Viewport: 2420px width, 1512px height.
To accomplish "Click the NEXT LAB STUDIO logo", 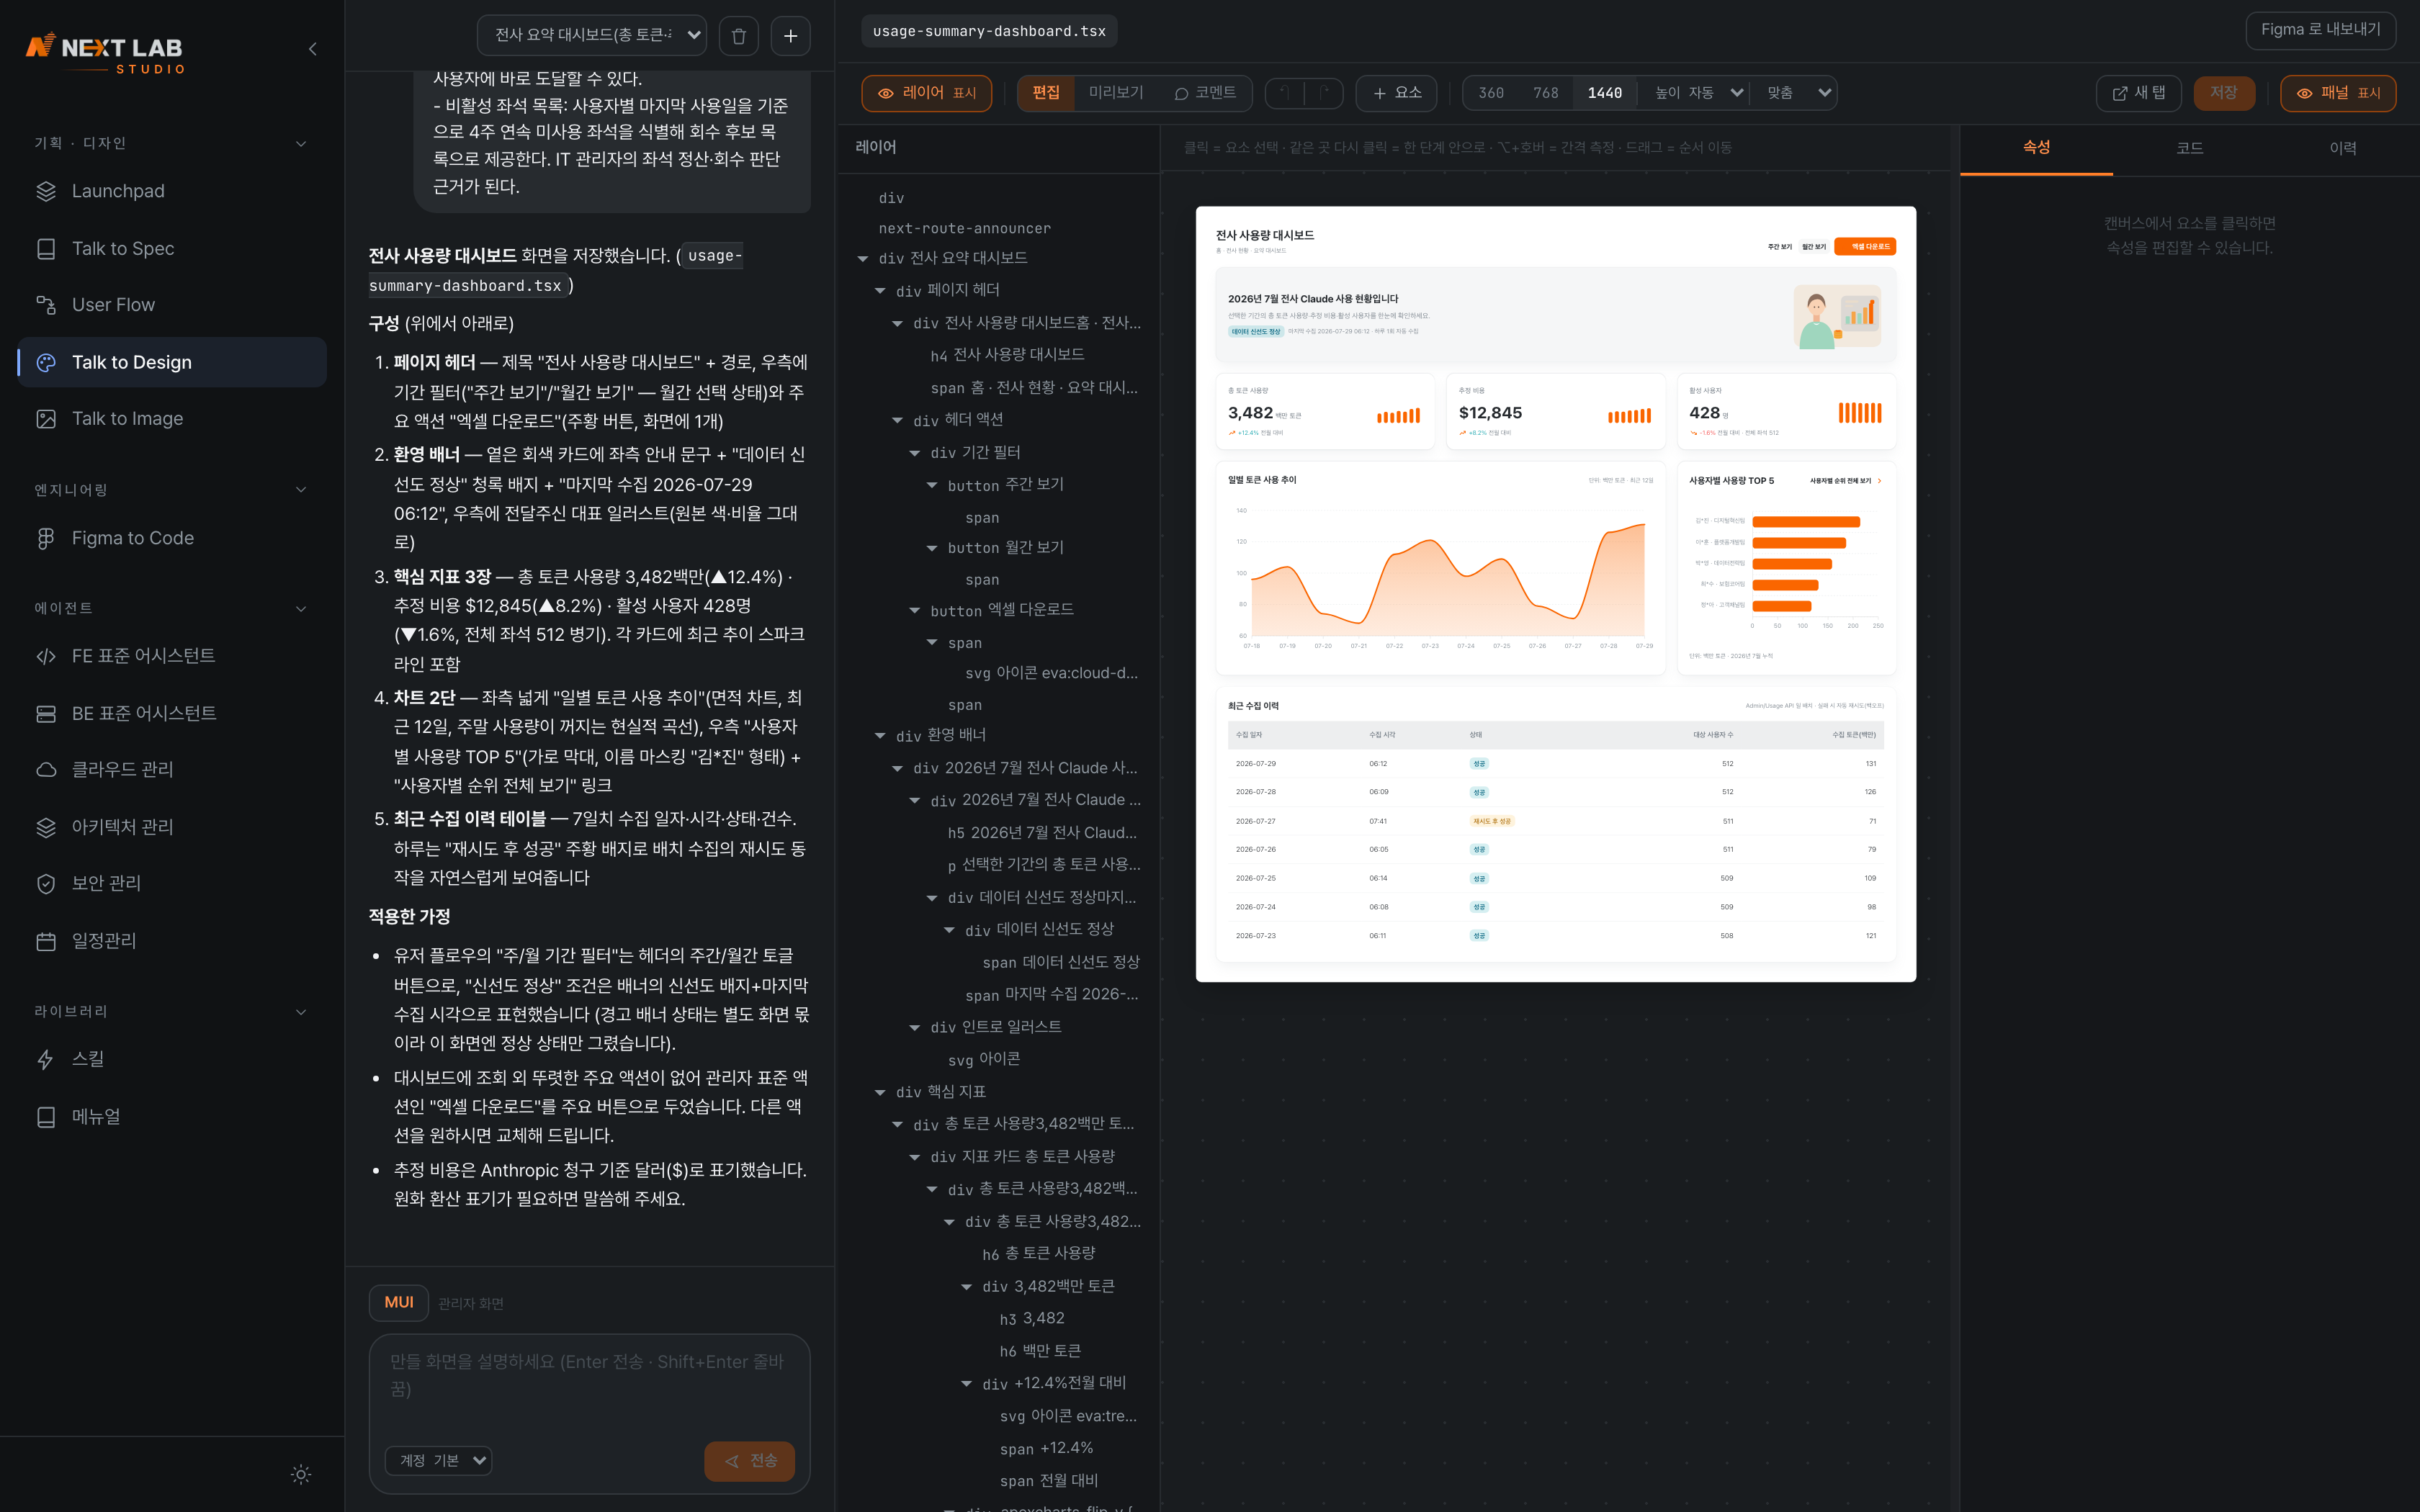I will click(105, 54).
